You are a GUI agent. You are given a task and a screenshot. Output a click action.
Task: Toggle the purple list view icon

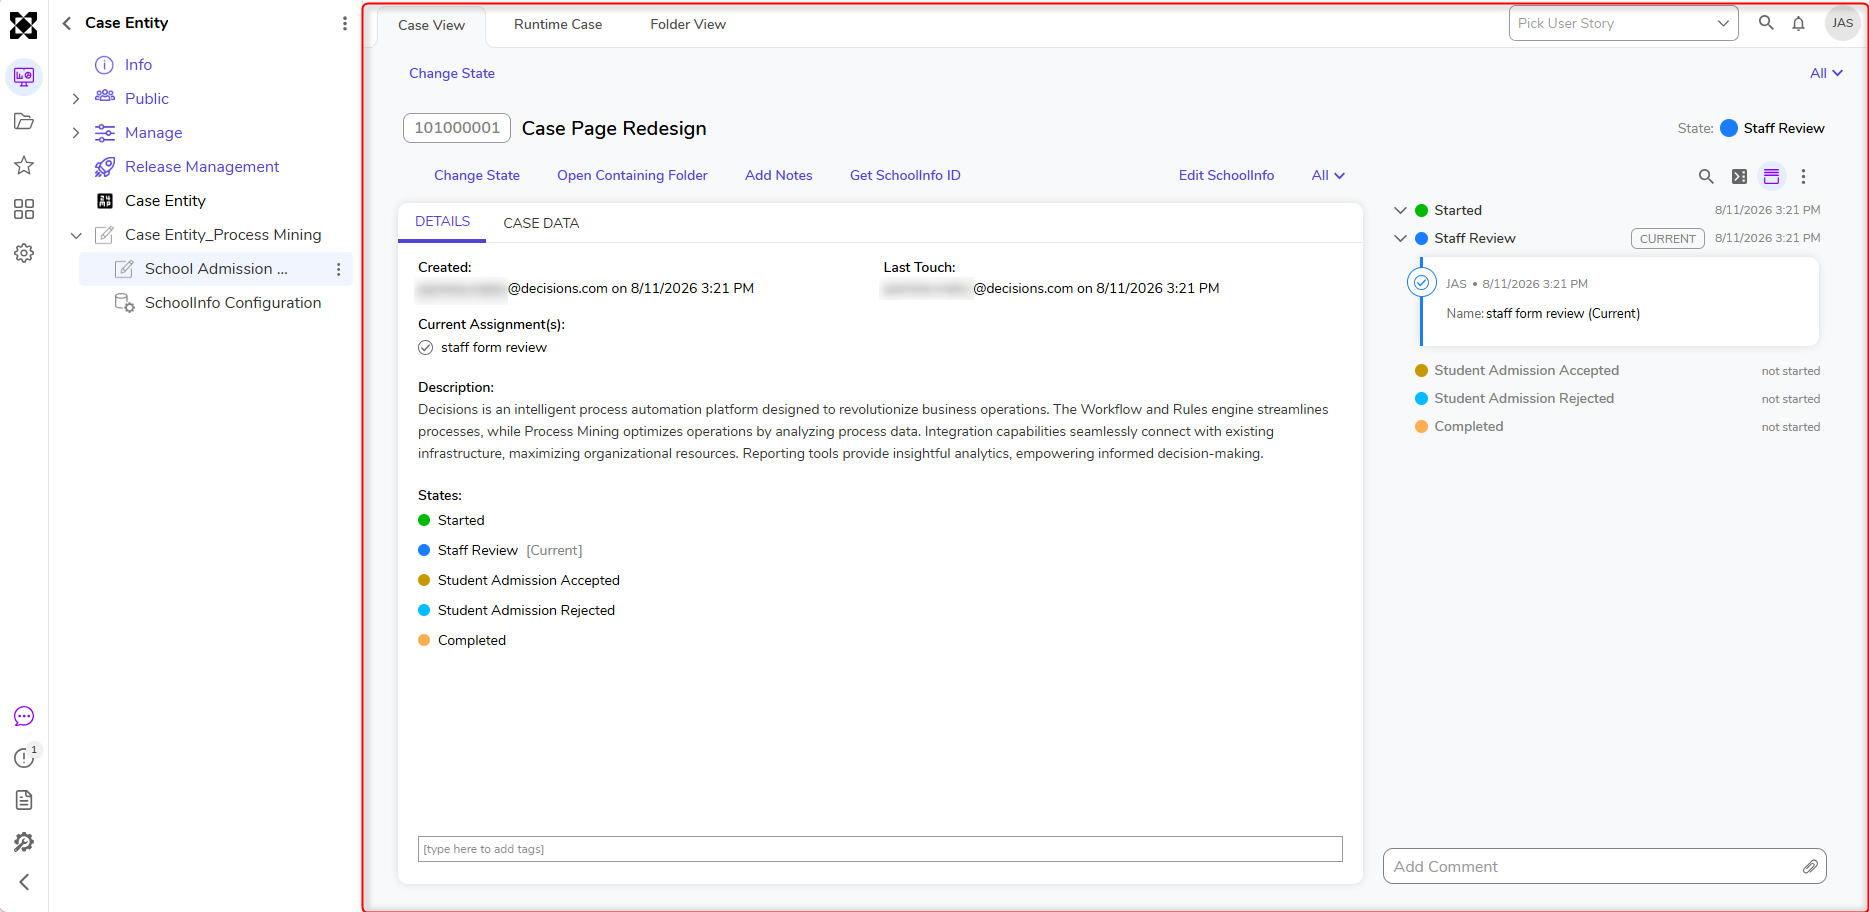point(1771,176)
